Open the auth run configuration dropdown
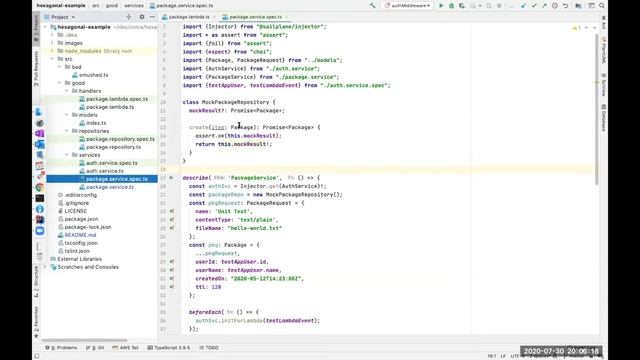The width and height of the screenshot is (640, 360). point(407,6)
